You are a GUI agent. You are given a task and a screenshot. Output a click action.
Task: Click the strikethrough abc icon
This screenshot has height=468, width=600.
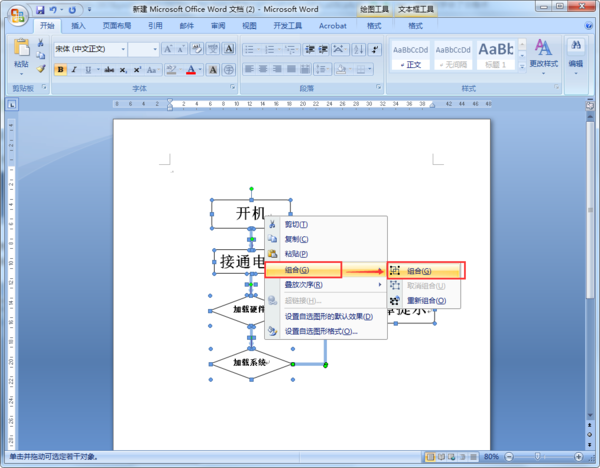click(109, 70)
